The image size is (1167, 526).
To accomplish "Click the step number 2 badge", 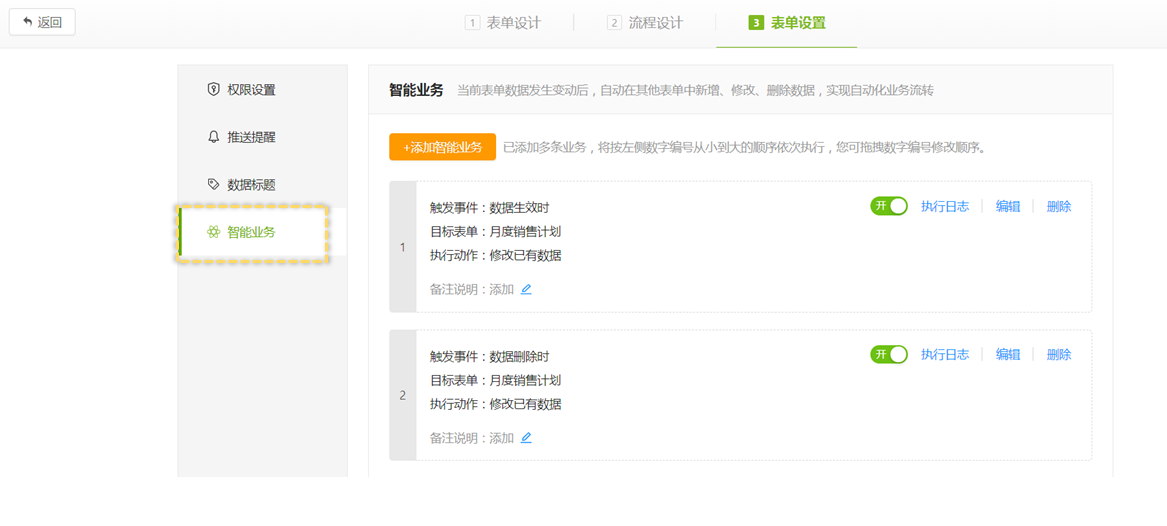I will 613,22.
